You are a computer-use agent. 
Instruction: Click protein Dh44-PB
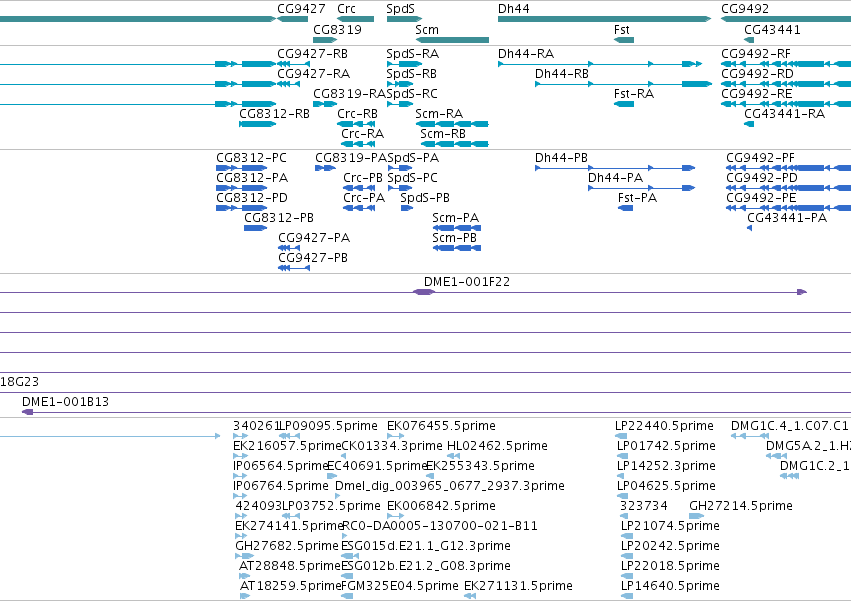(x=615, y=168)
